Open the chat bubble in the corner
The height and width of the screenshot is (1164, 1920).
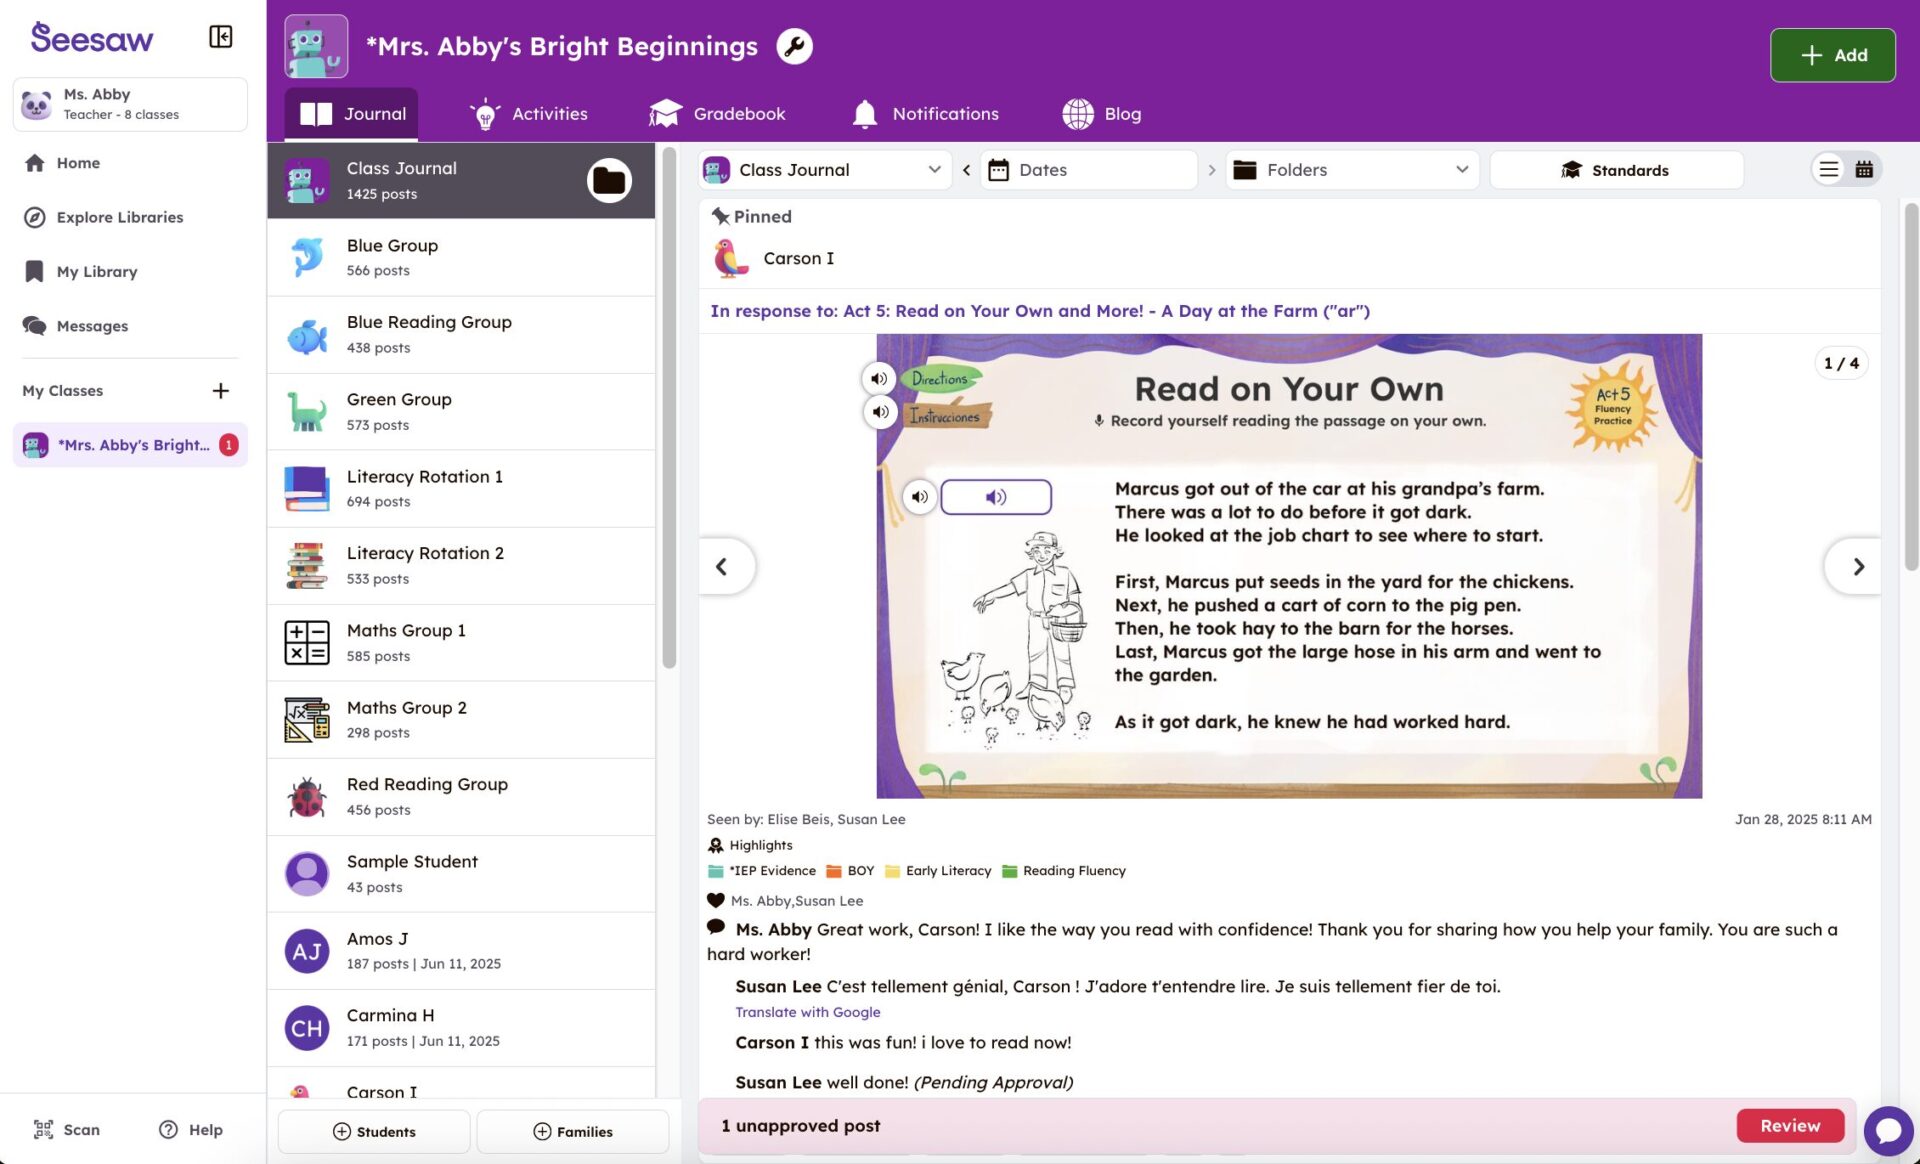pyautogui.click(x=1888, y=1131)
